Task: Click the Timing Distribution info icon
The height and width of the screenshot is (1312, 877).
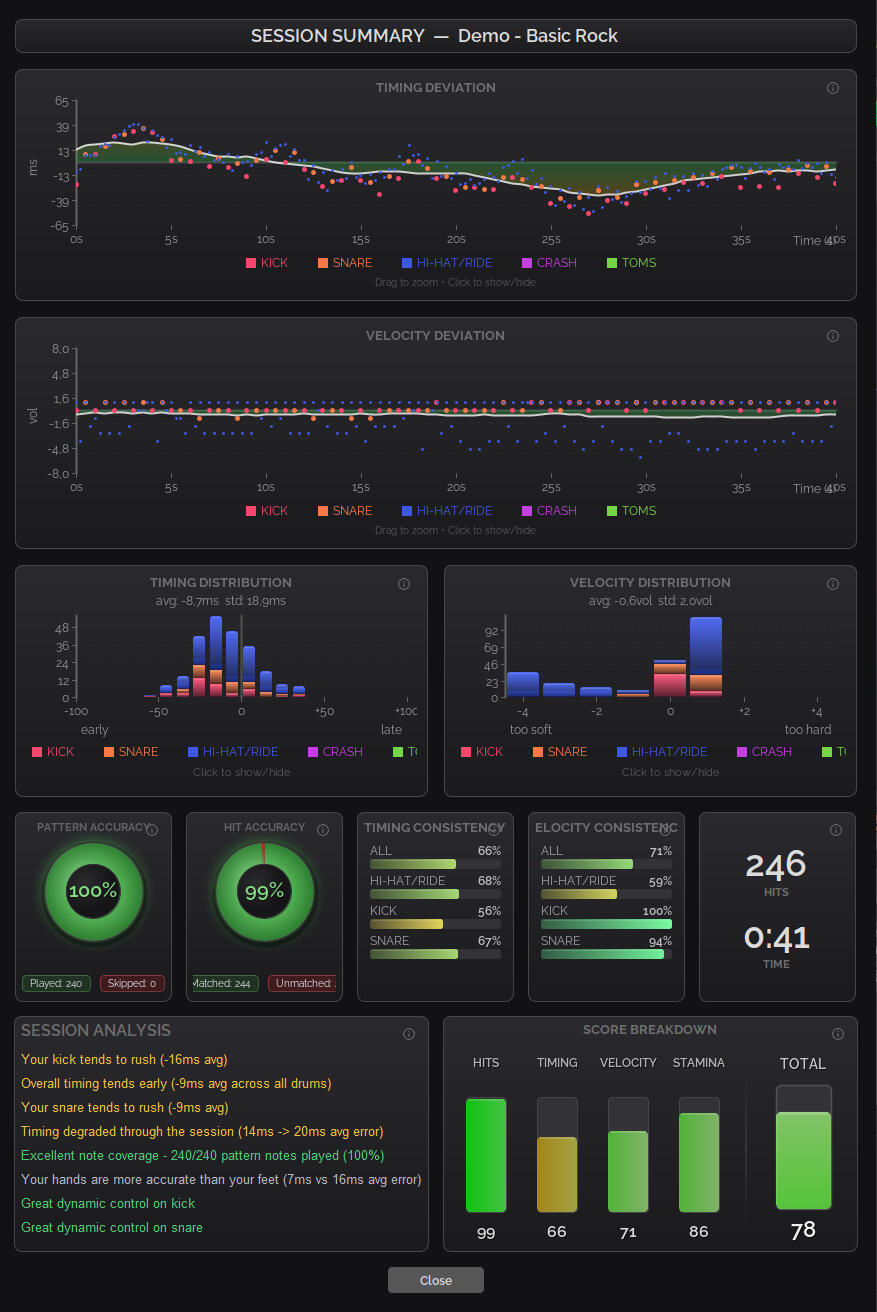Action: tap(404, 584)
